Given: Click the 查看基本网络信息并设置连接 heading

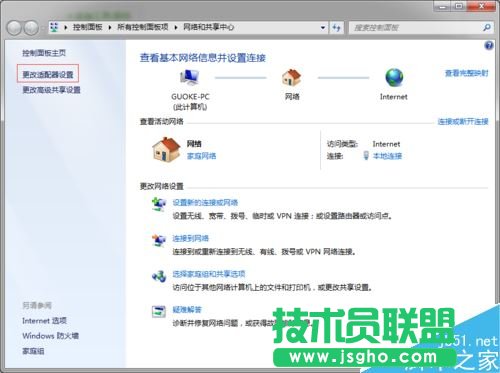Looking at the screenshot, I should coord(203,58).
